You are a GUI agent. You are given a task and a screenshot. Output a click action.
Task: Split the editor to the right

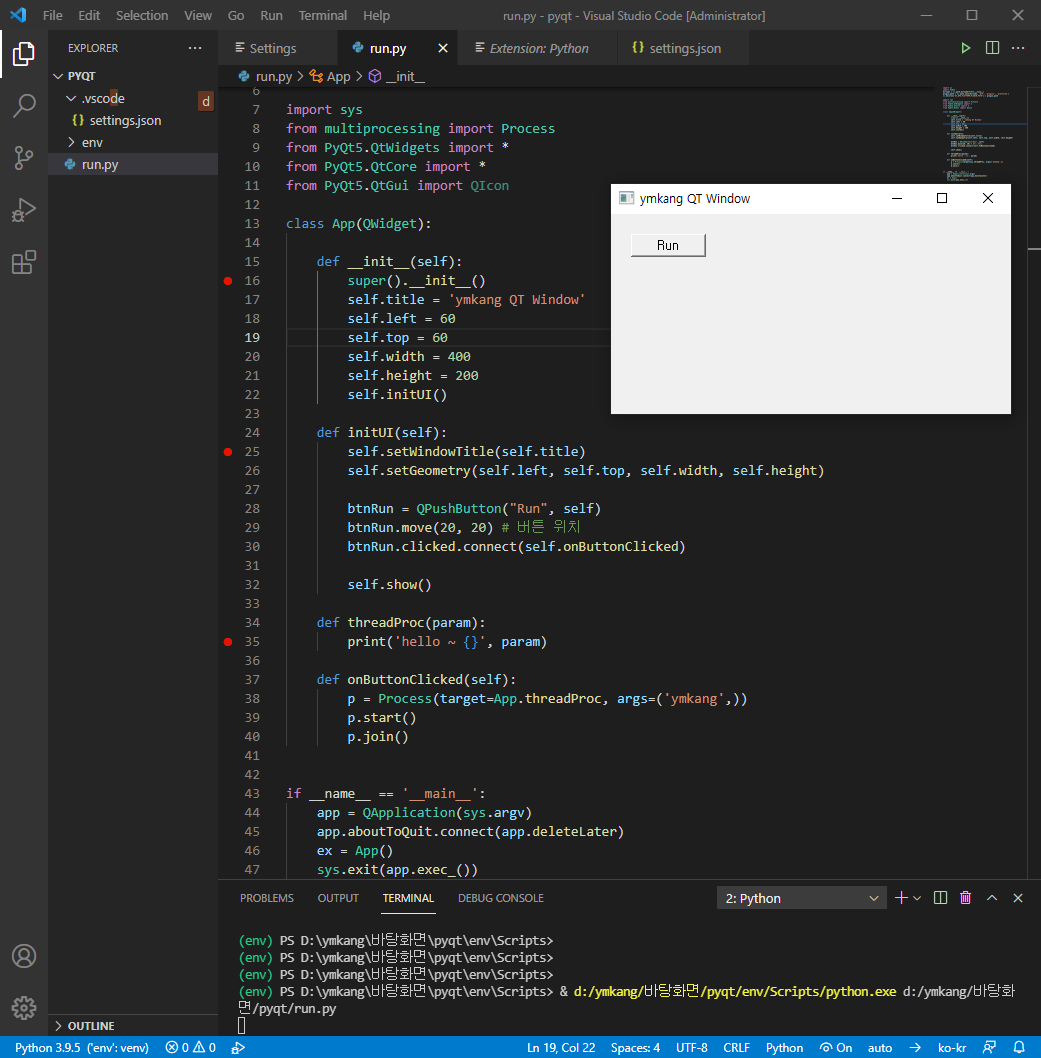pyautogui.click(x=992, y=48)
